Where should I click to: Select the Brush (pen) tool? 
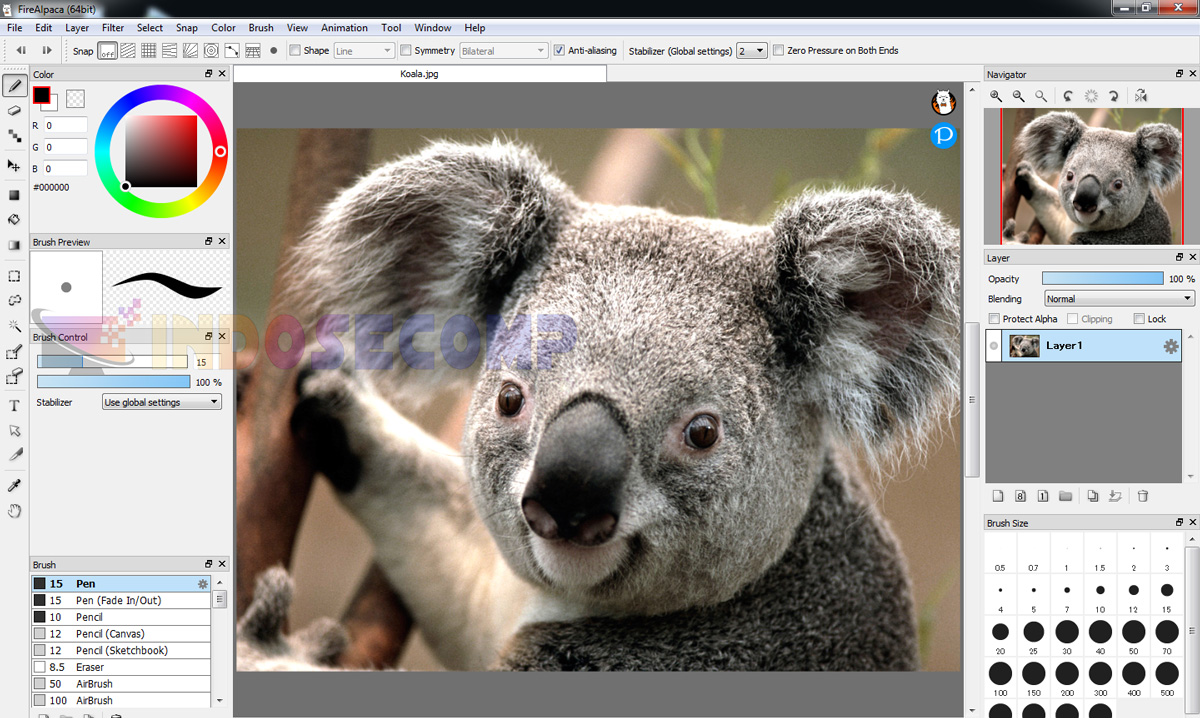tap(14, 86)
